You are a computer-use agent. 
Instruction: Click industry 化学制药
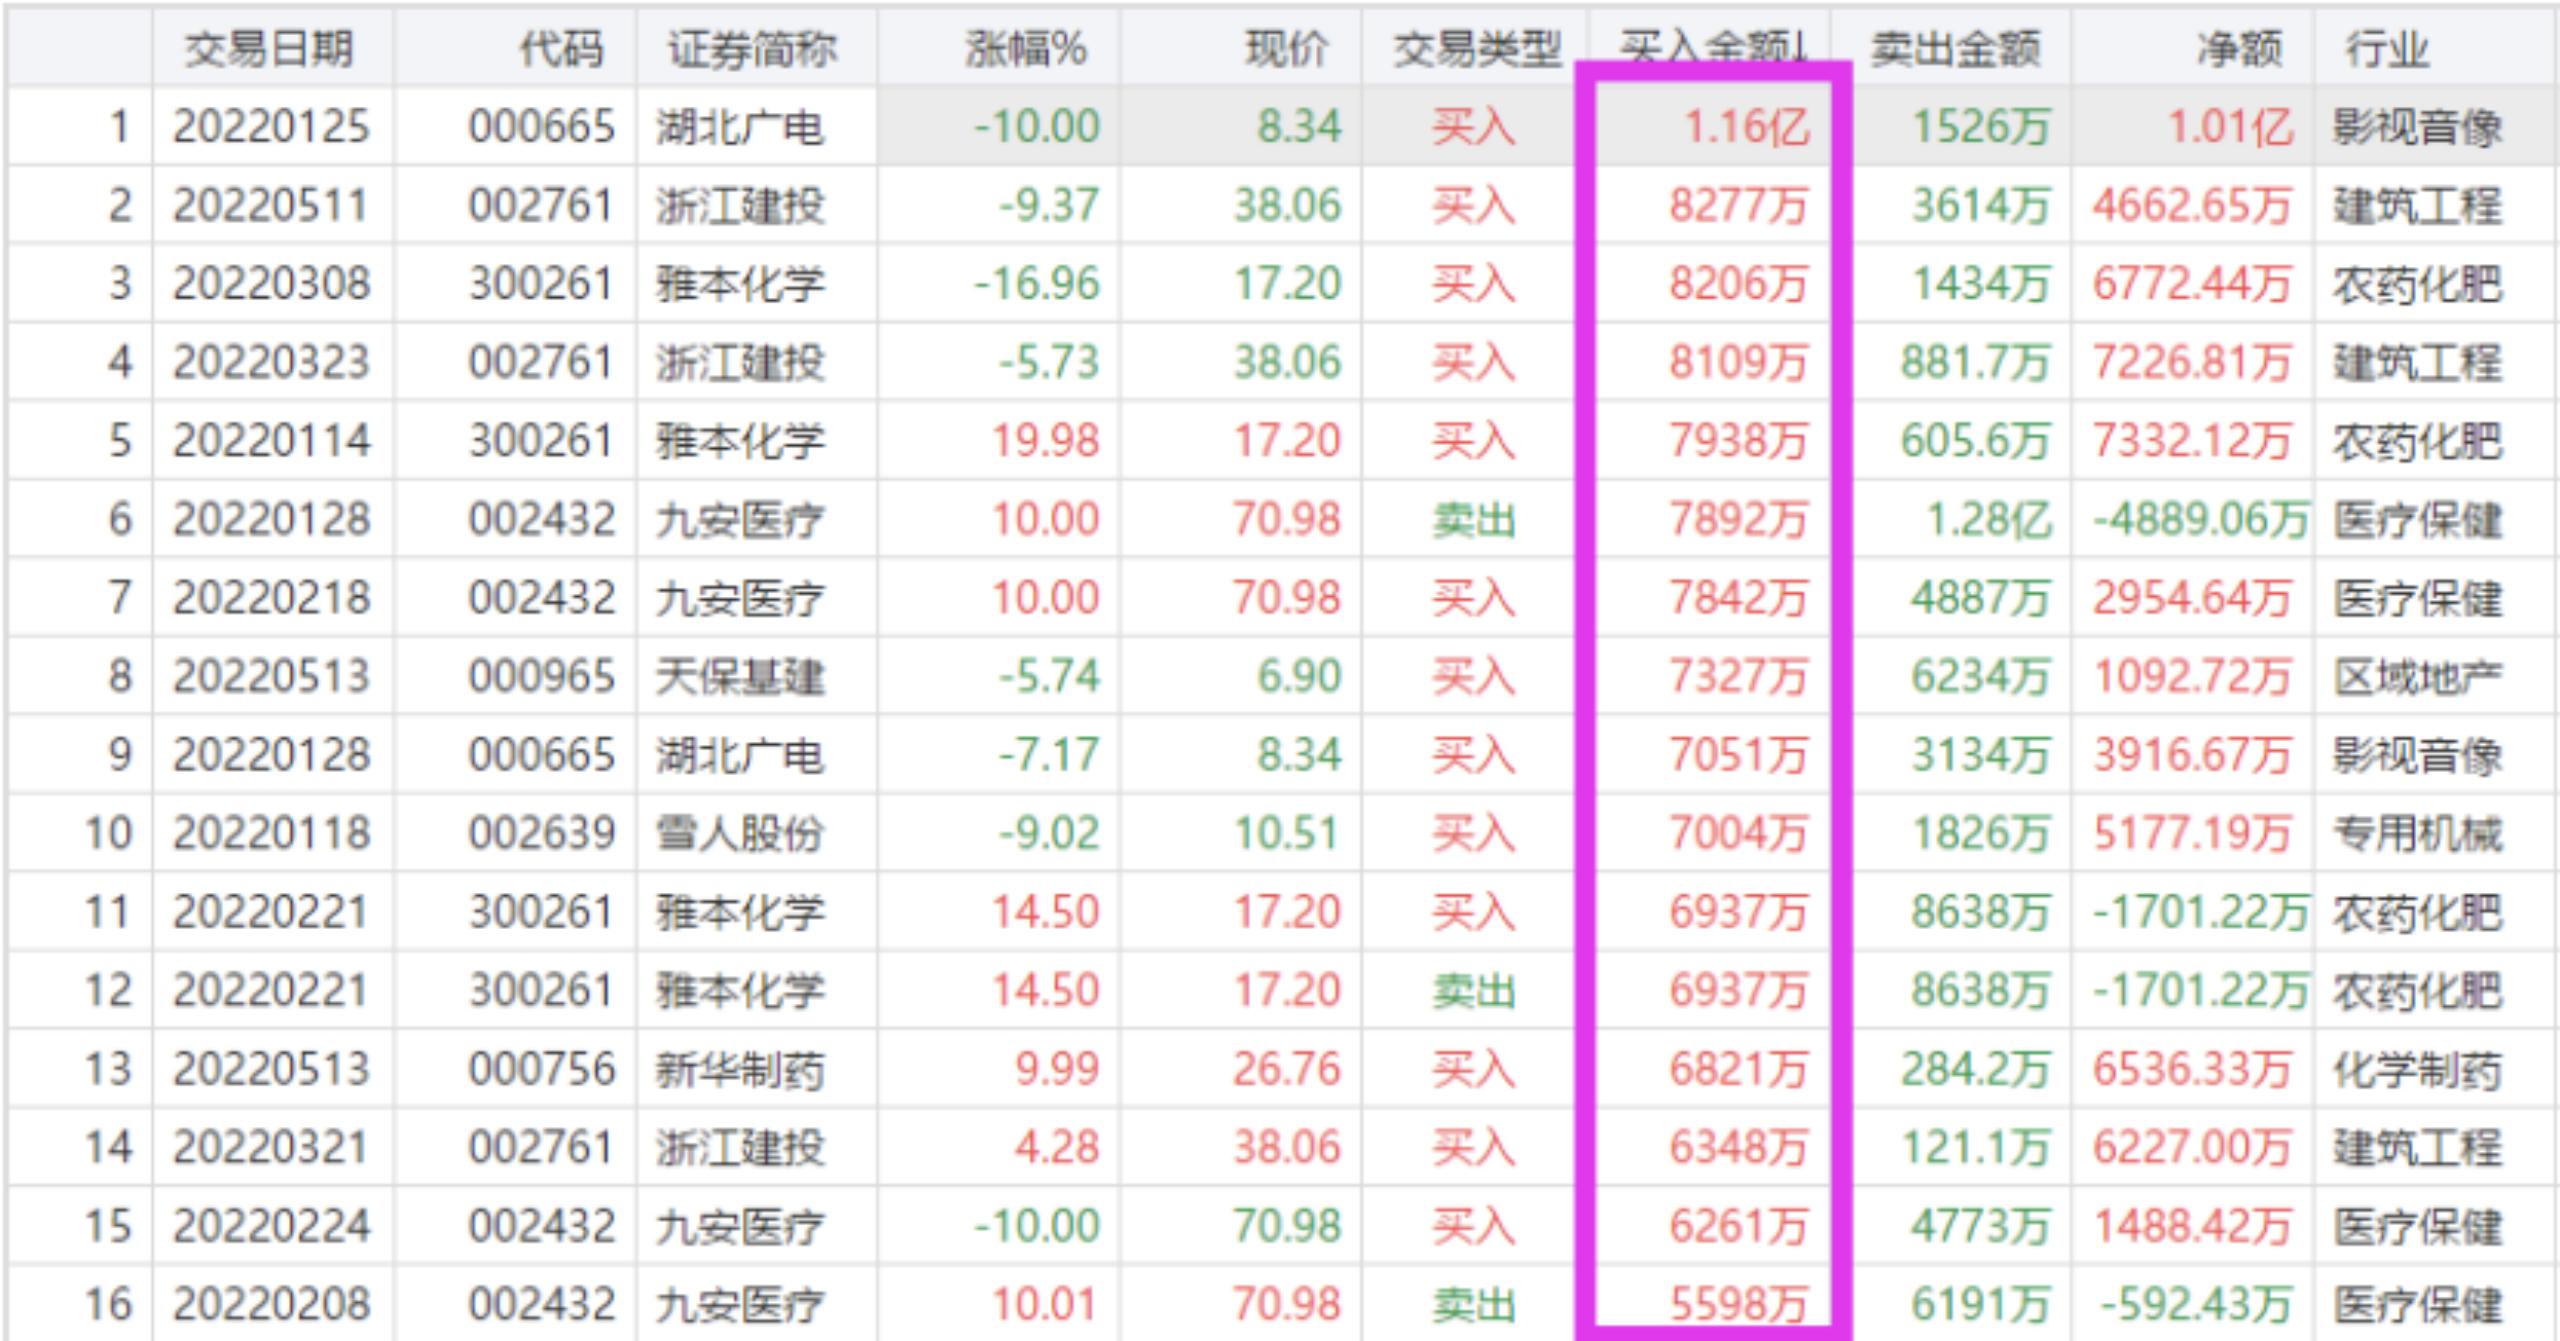tap(2418, 1069)
